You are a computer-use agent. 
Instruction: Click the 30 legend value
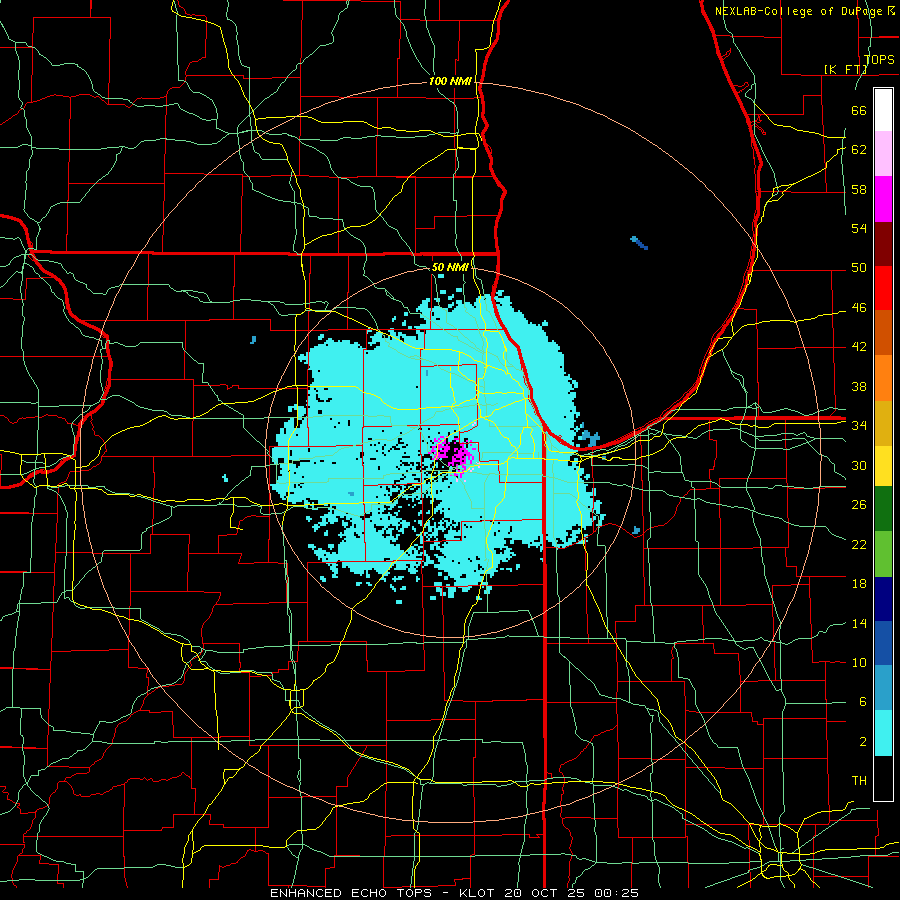(x=859, y=465)
